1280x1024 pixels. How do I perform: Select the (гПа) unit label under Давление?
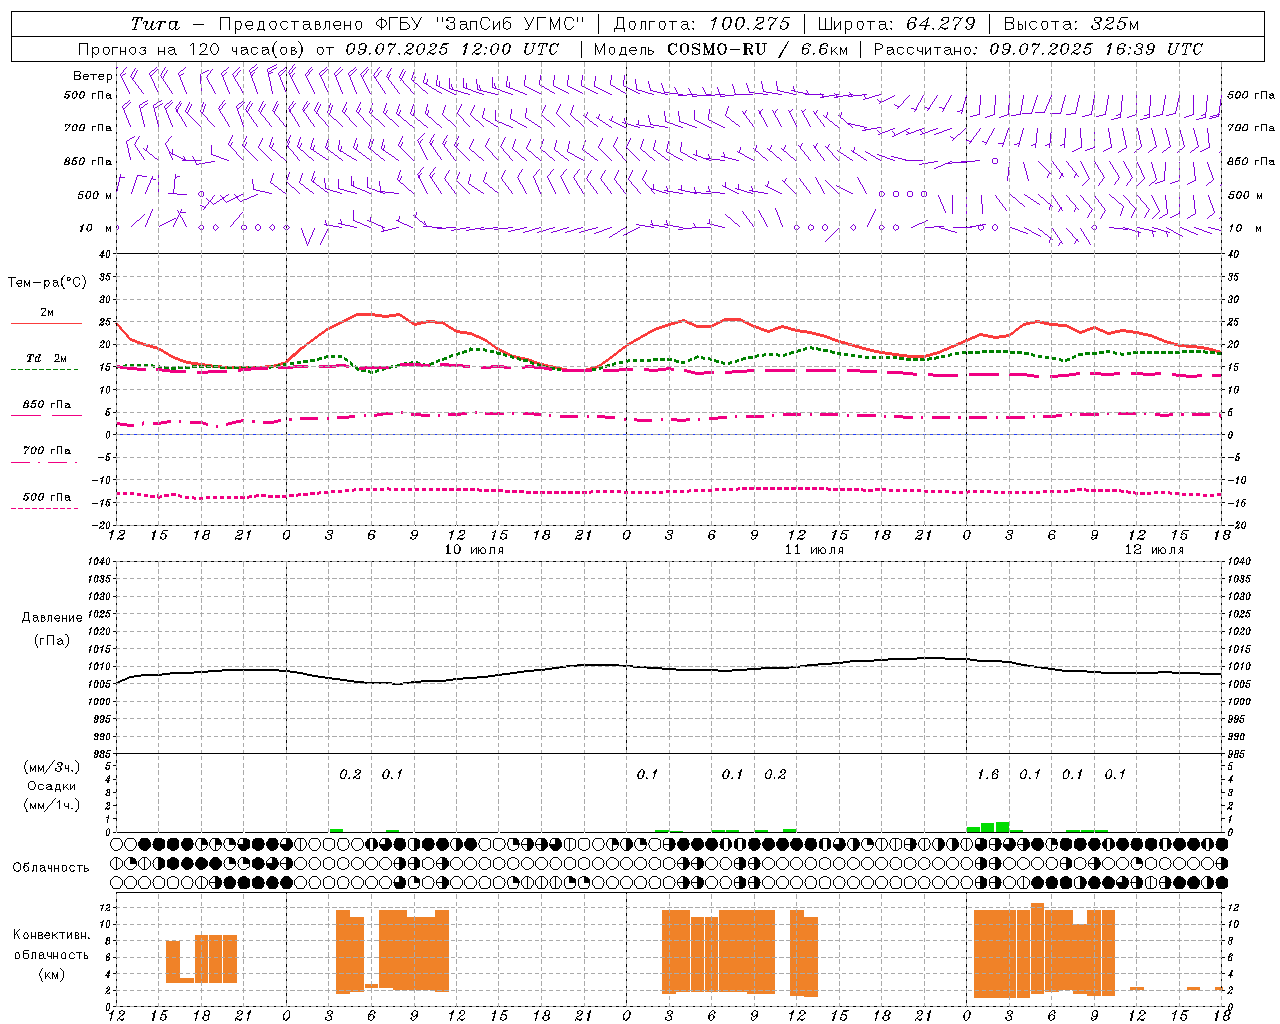coord(50,640)
